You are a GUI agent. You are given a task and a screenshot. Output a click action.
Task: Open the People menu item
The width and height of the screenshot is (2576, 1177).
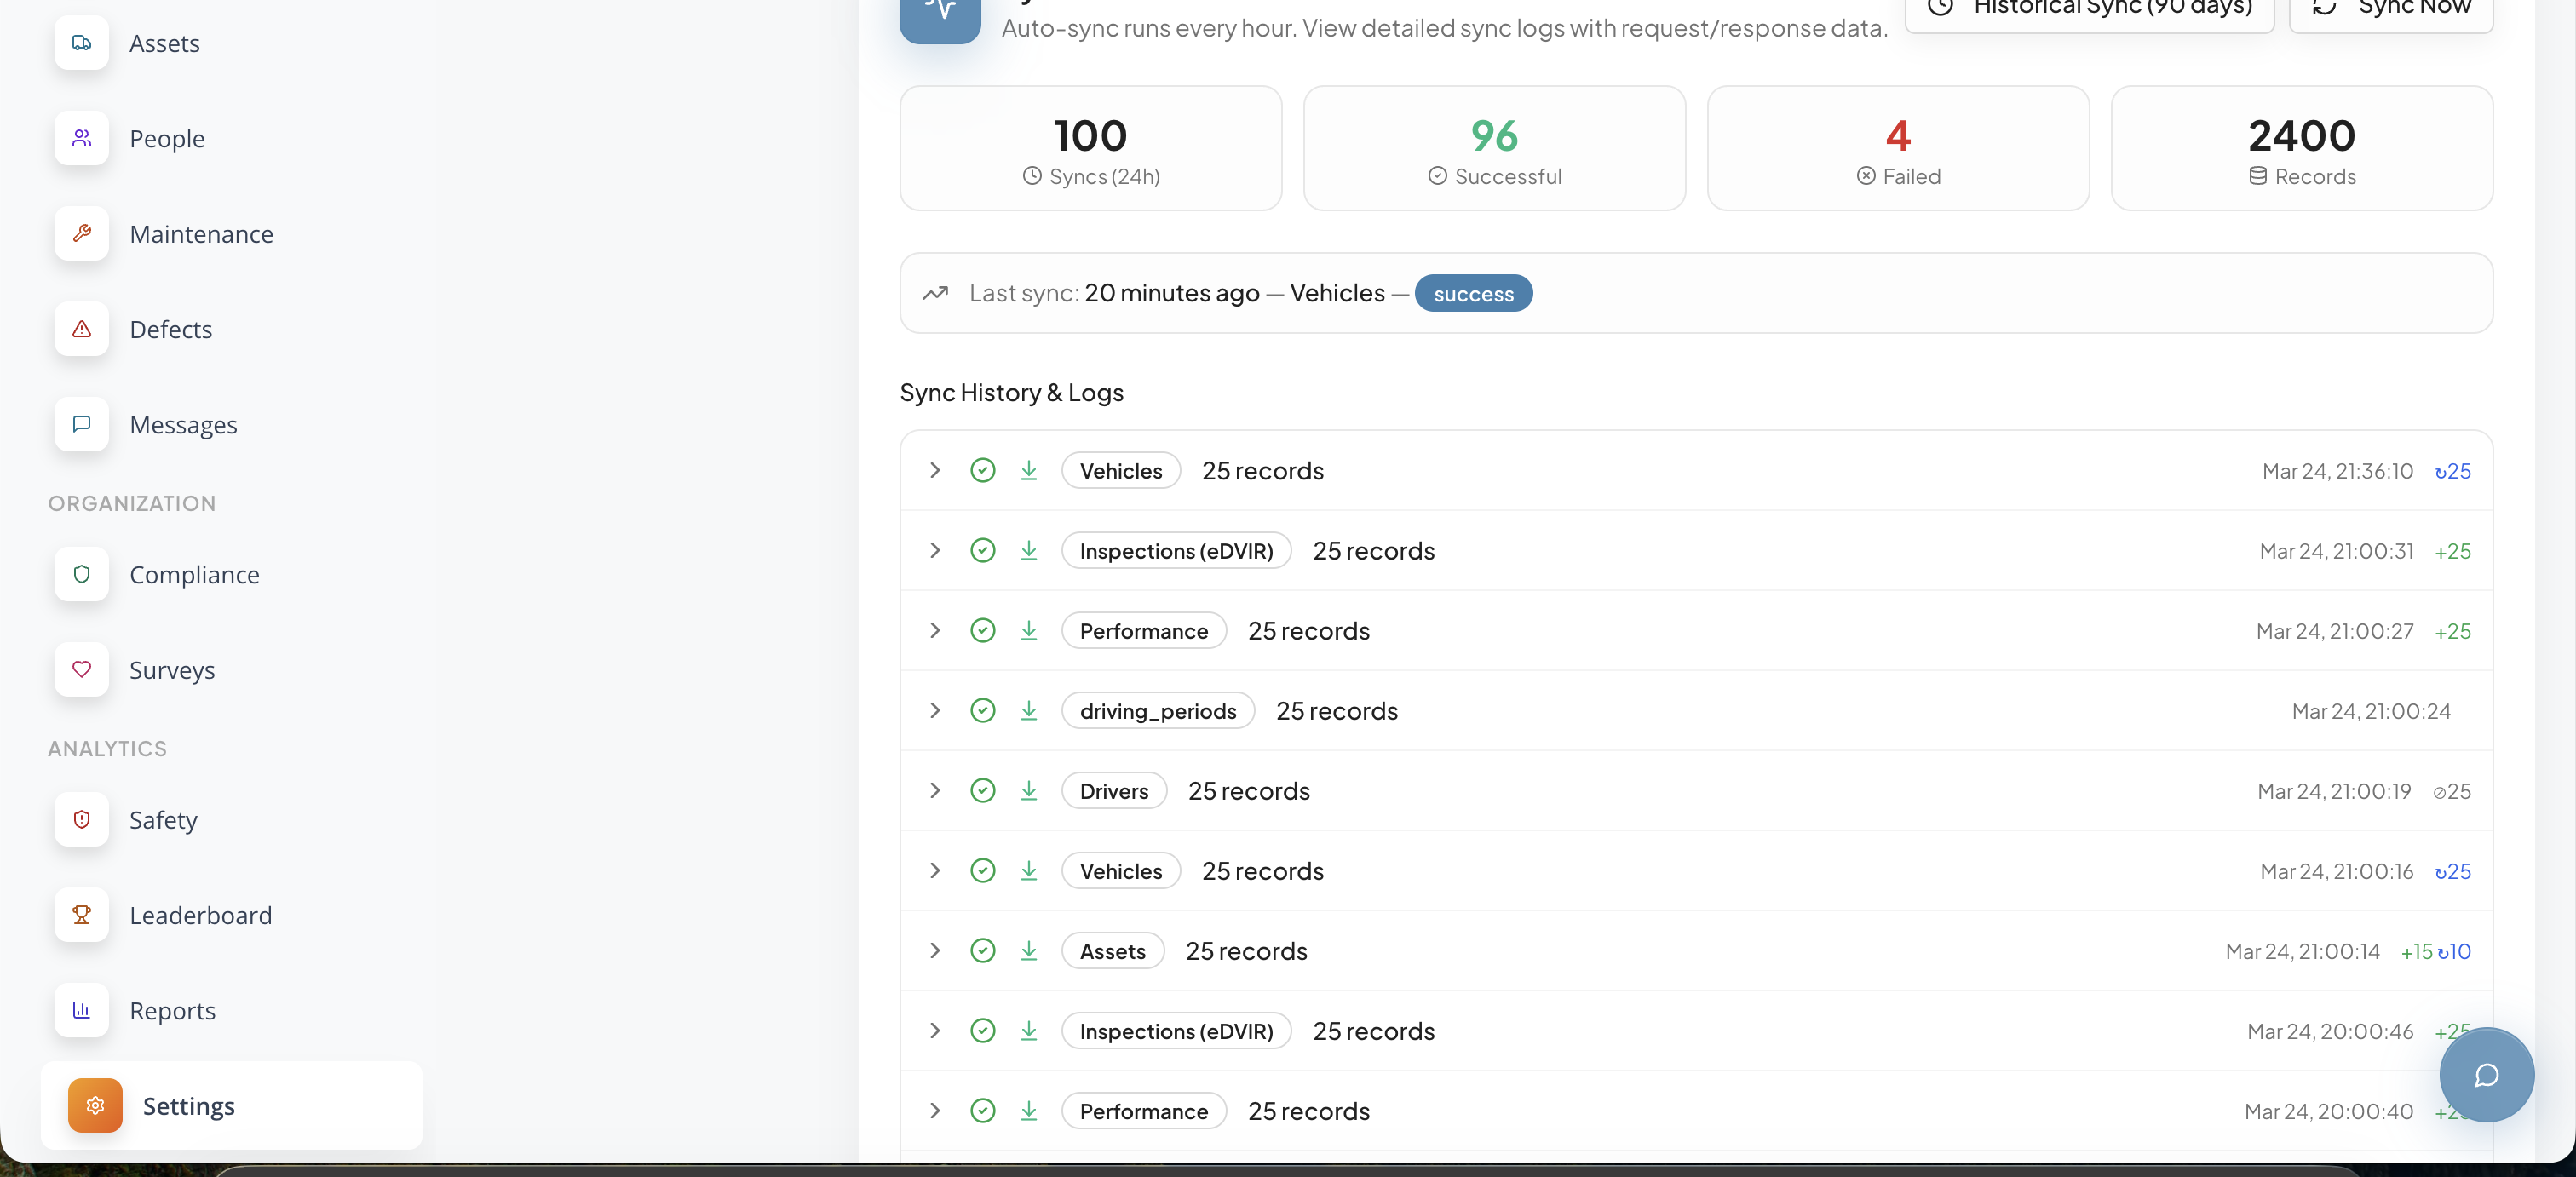point(167,139)
